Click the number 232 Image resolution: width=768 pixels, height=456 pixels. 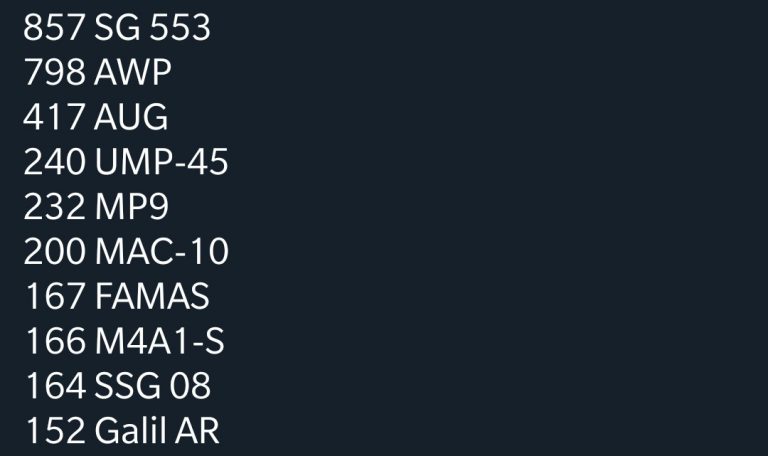[x=54, y=207]
